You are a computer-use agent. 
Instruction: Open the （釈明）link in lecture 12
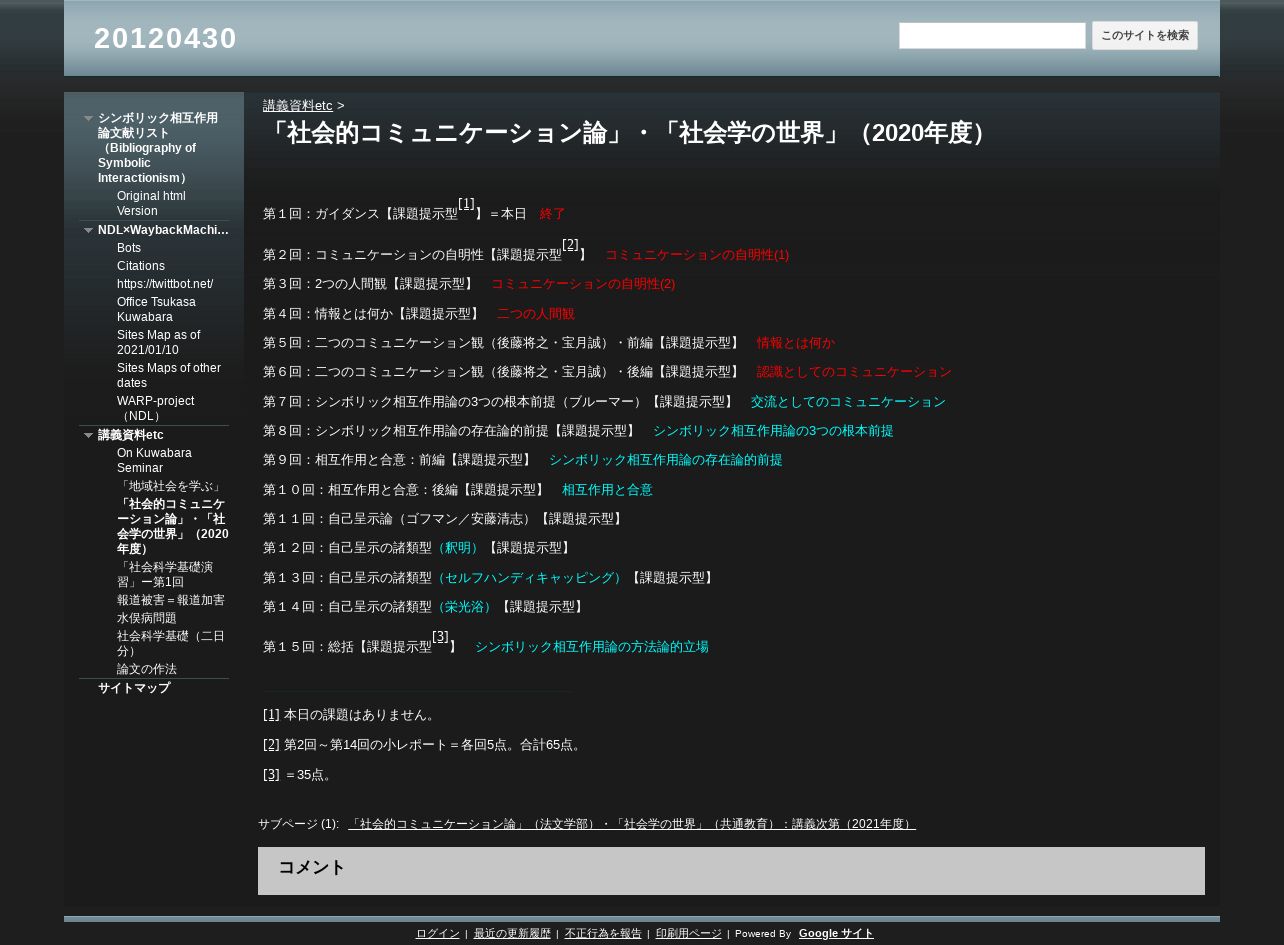coord(458,548)
